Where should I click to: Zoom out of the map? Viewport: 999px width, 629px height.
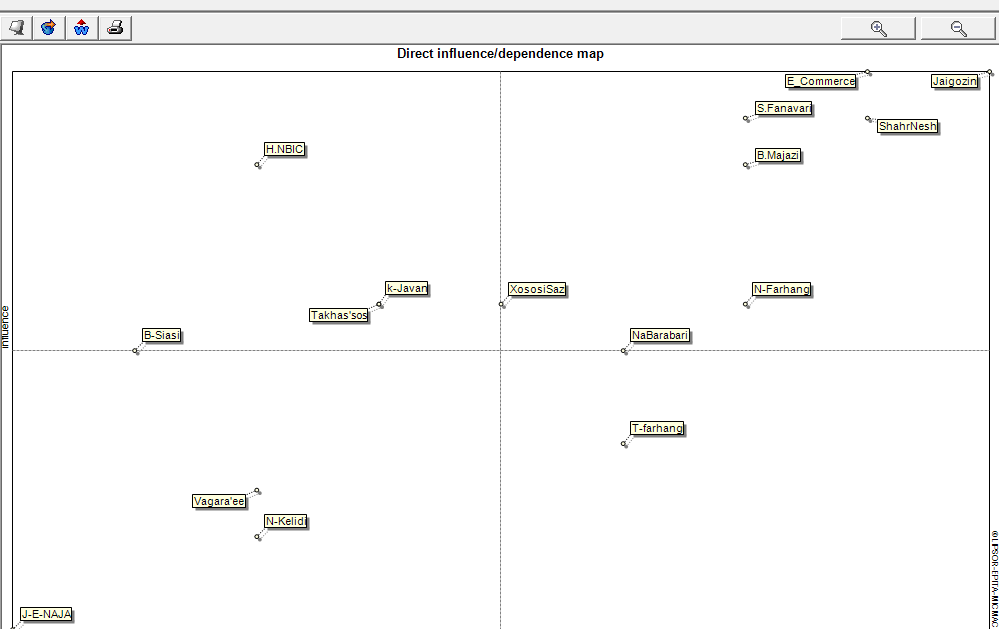[958, 28]
